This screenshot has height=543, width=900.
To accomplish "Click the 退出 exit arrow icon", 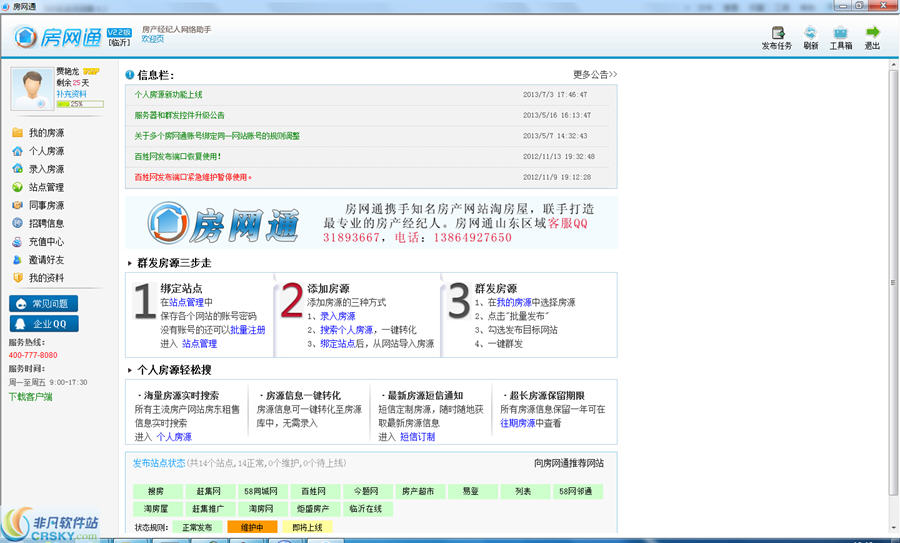I will click(x=872, y=32).
